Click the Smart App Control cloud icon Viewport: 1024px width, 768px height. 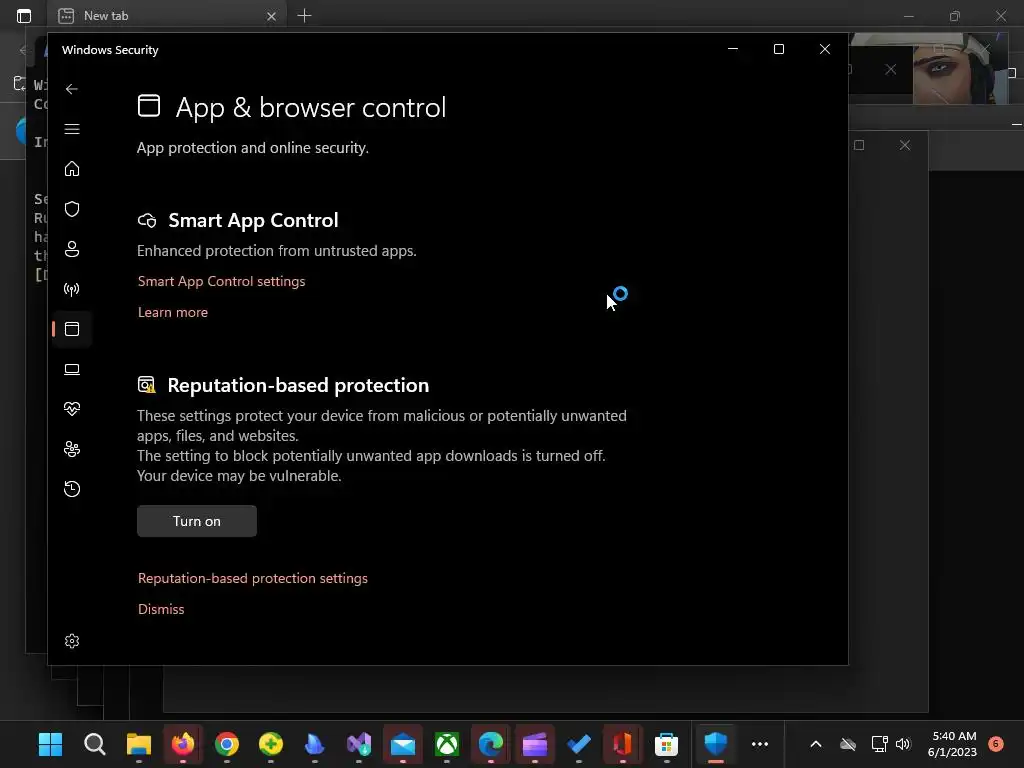click(x=147, y=221)
